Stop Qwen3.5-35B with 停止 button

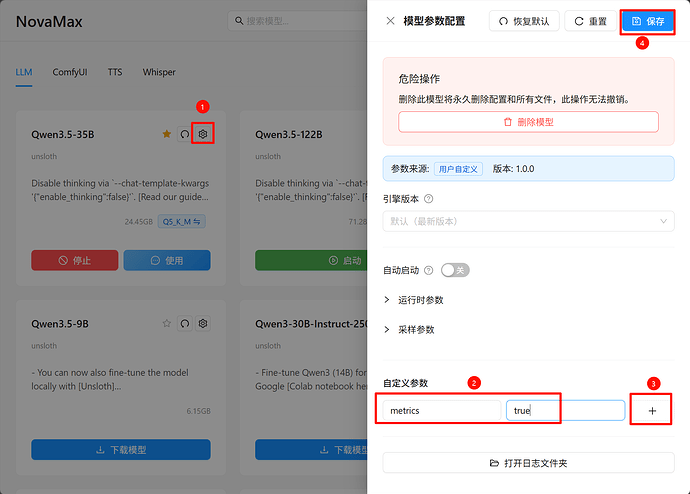pyautogui.click(x=74, y=260)
